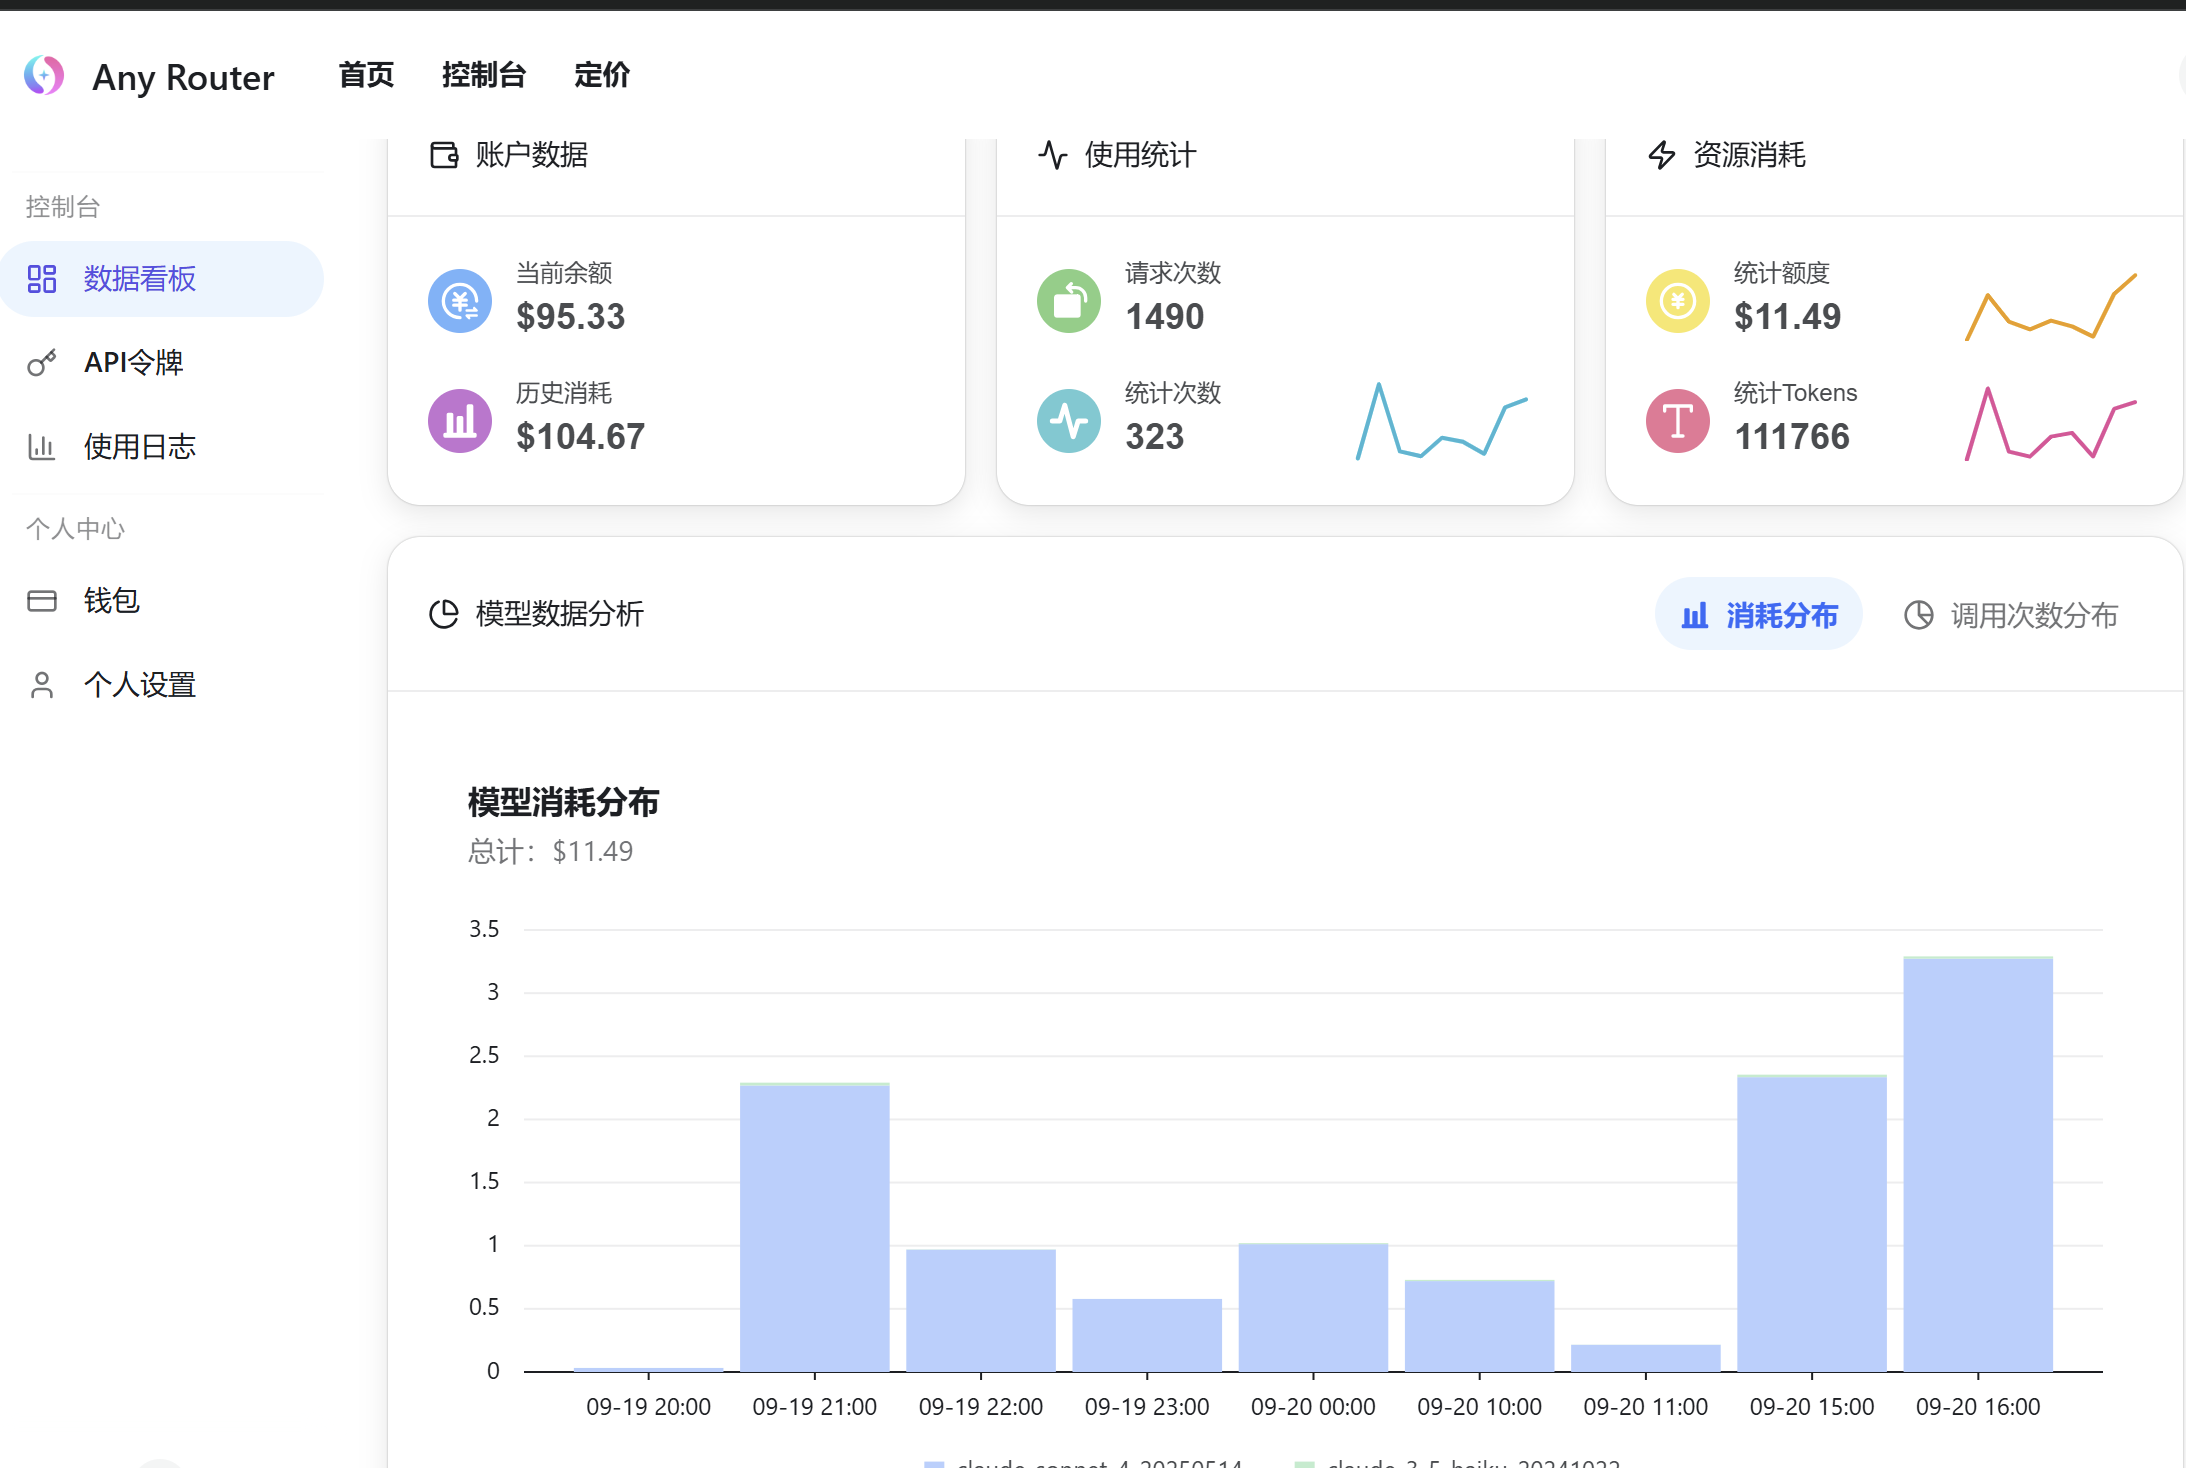The width and height of the screenshot is (2186, 1468).
Task: Go to 首页 in top navigation
Action: [x=366, y=75]
